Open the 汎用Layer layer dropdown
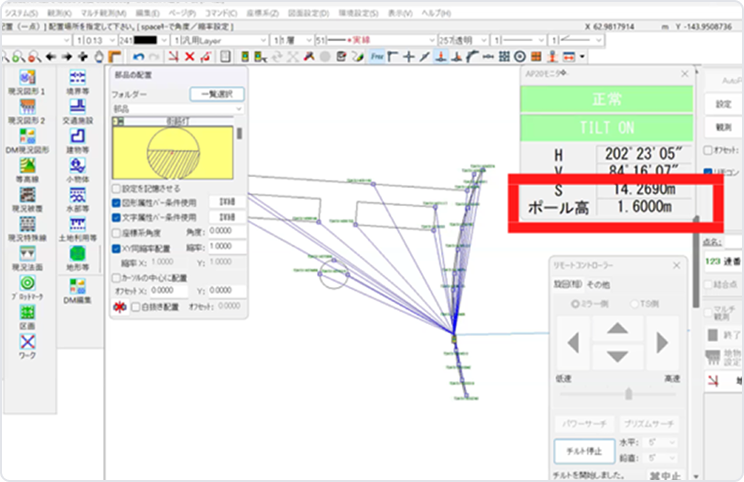This screenshot has width=744, height=482. coord(220,40)
